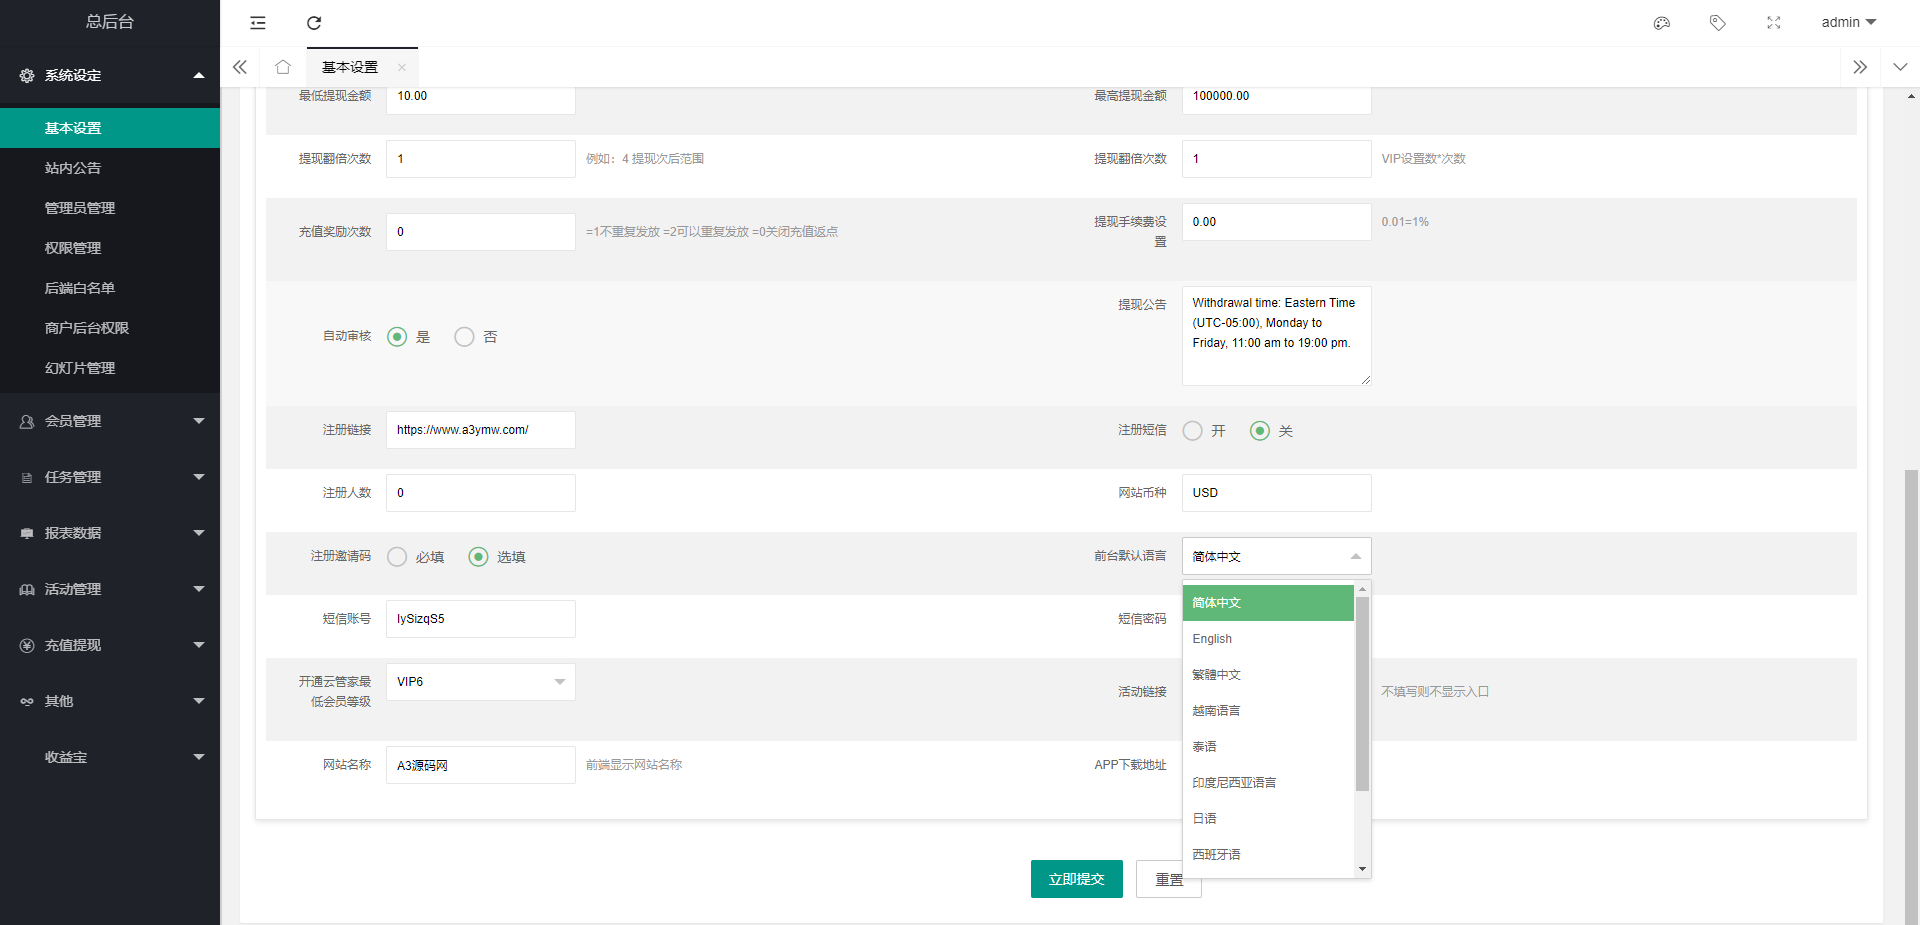
Task: Open 管理员管理 in the sidebar
Action: 110,208
